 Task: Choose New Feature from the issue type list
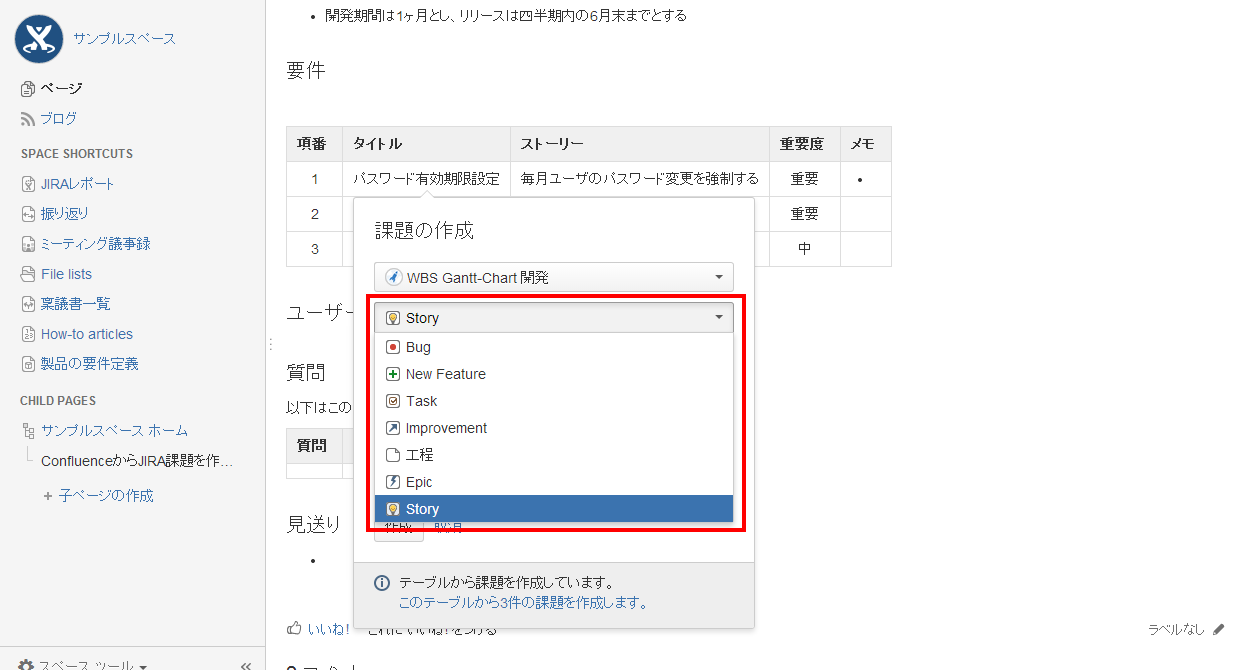[x=554, y=374]
